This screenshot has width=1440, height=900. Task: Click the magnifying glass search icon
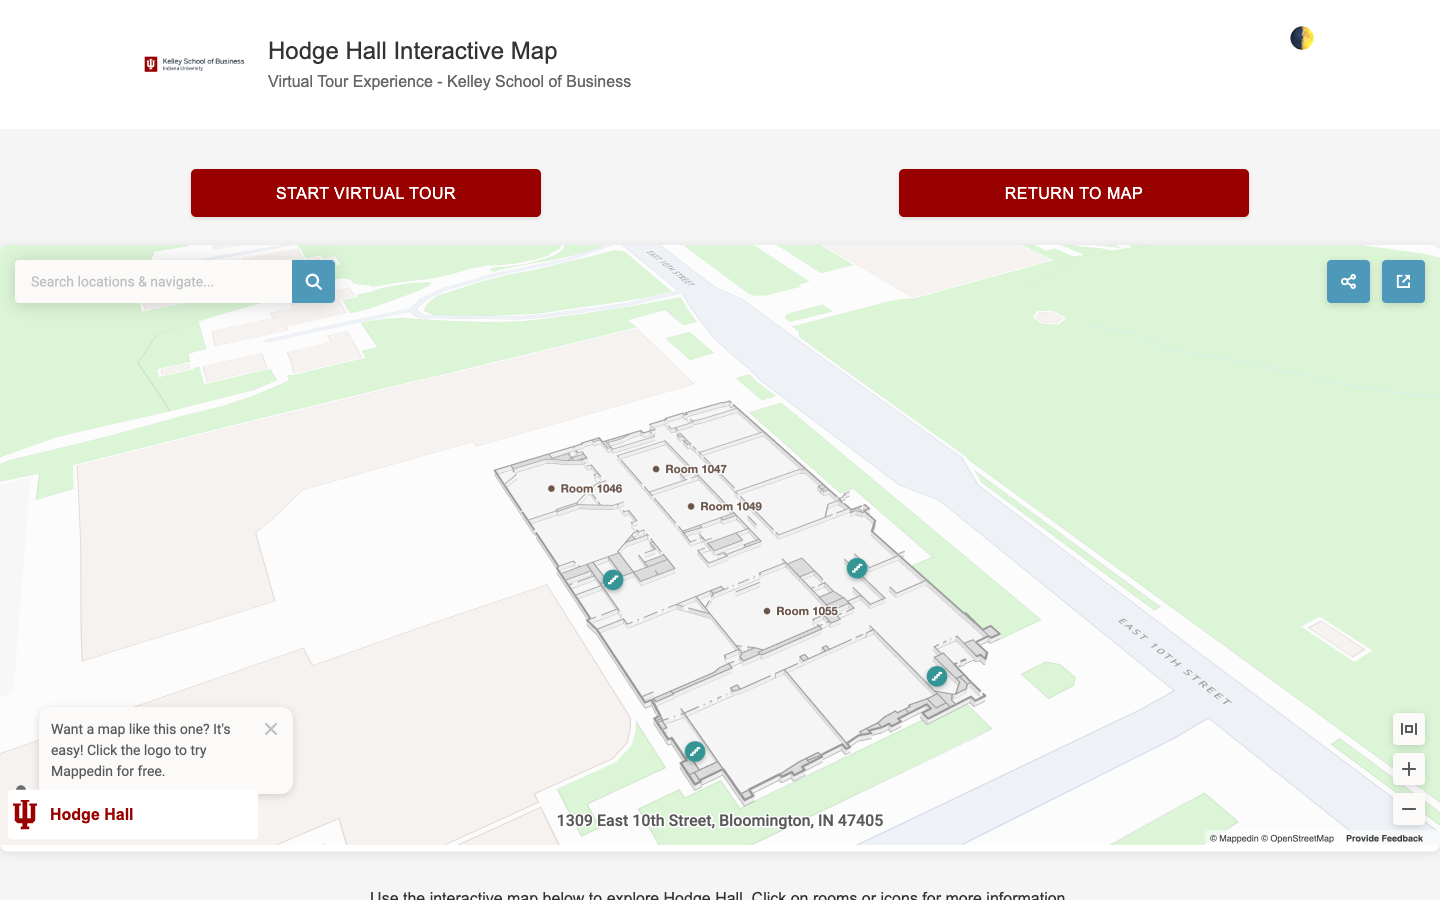(313, 281)
